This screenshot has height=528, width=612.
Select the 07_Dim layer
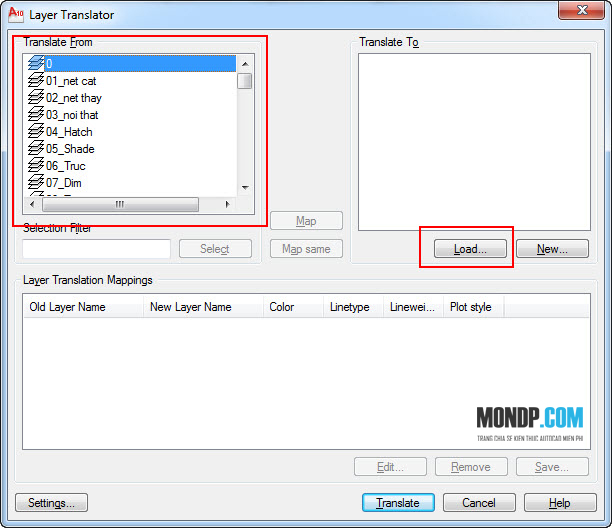64,183
